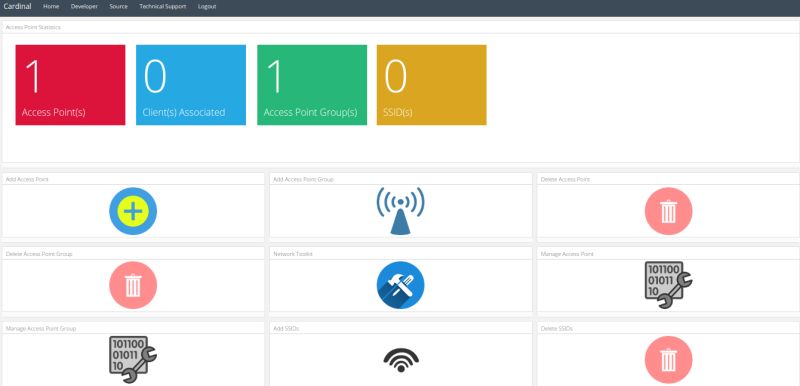Click the "Add Access Point" panel title
Viewport: 800px width, 386px height.
tap(27, 179)
